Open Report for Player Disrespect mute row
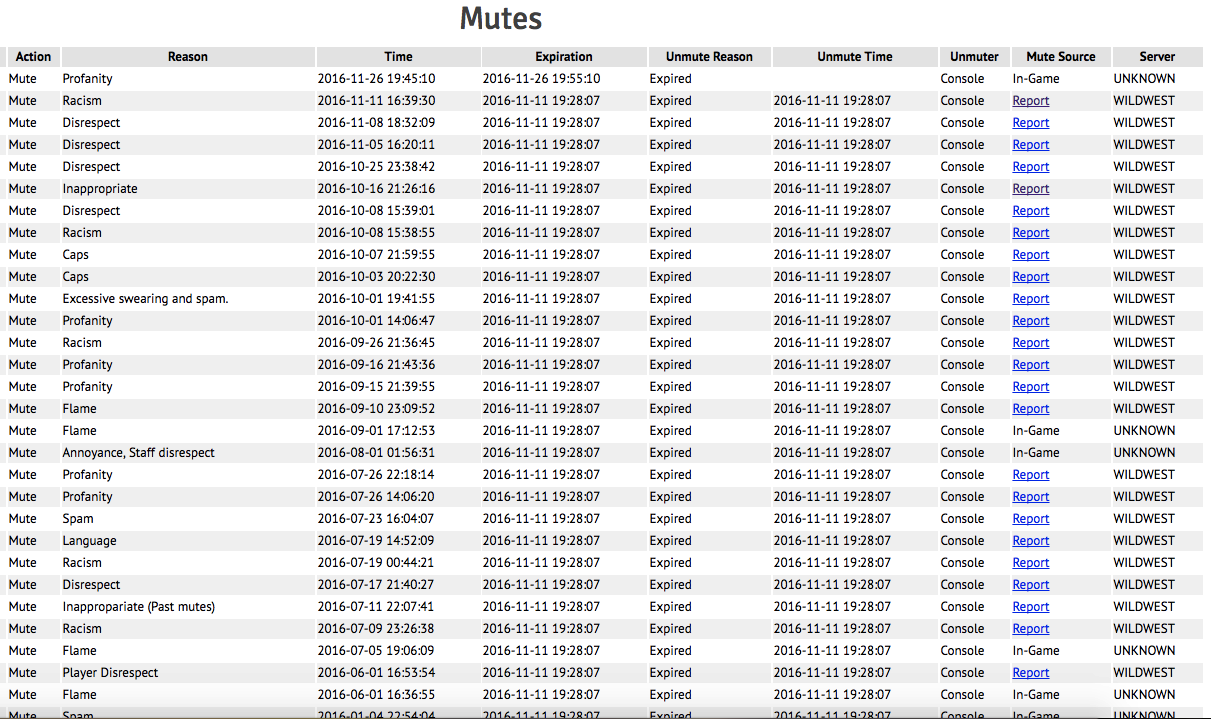Screen dimensions: 1211x719 coord(1030,673)
